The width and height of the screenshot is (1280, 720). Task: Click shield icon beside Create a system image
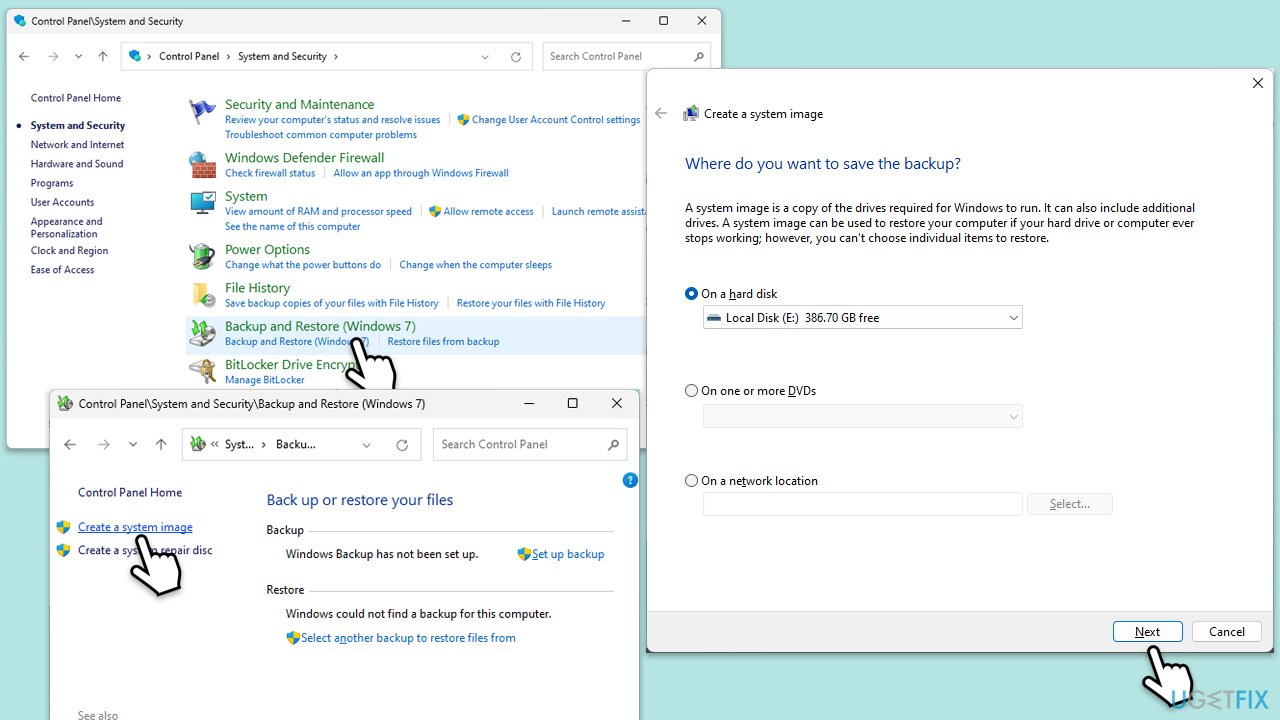(64, 527)
